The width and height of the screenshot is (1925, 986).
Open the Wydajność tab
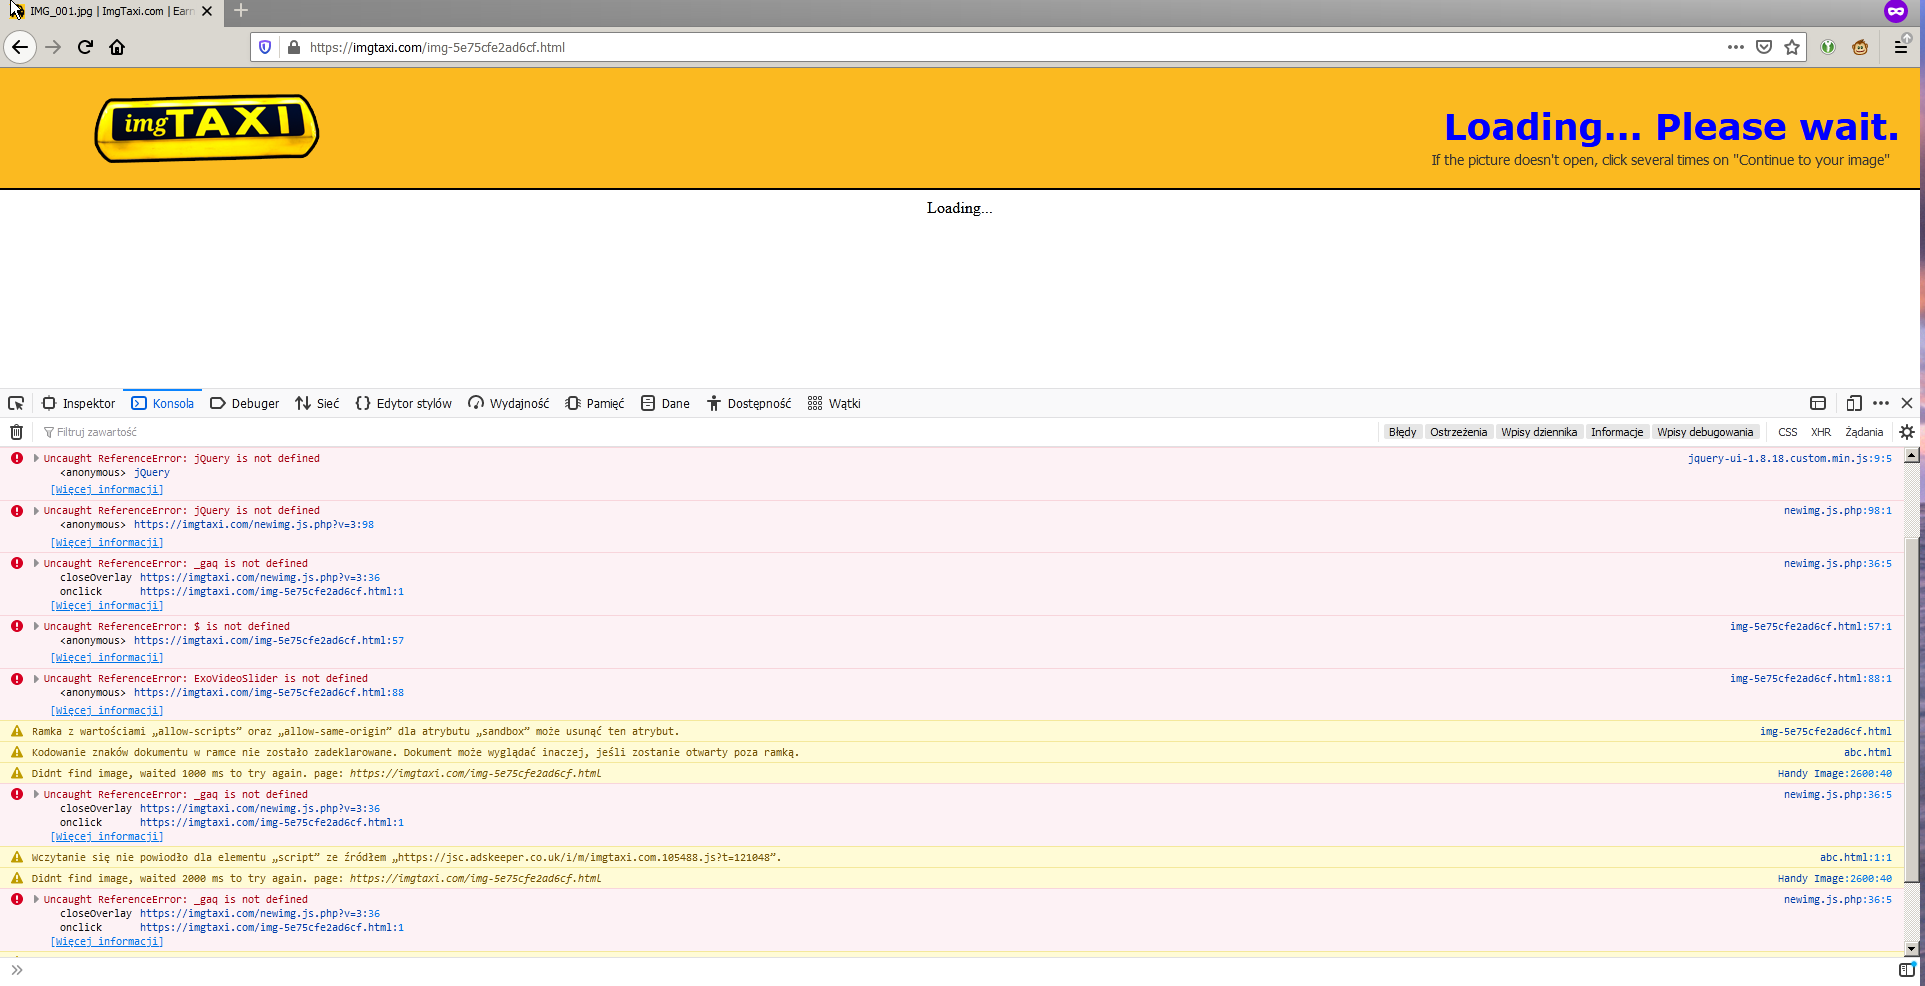509,403
